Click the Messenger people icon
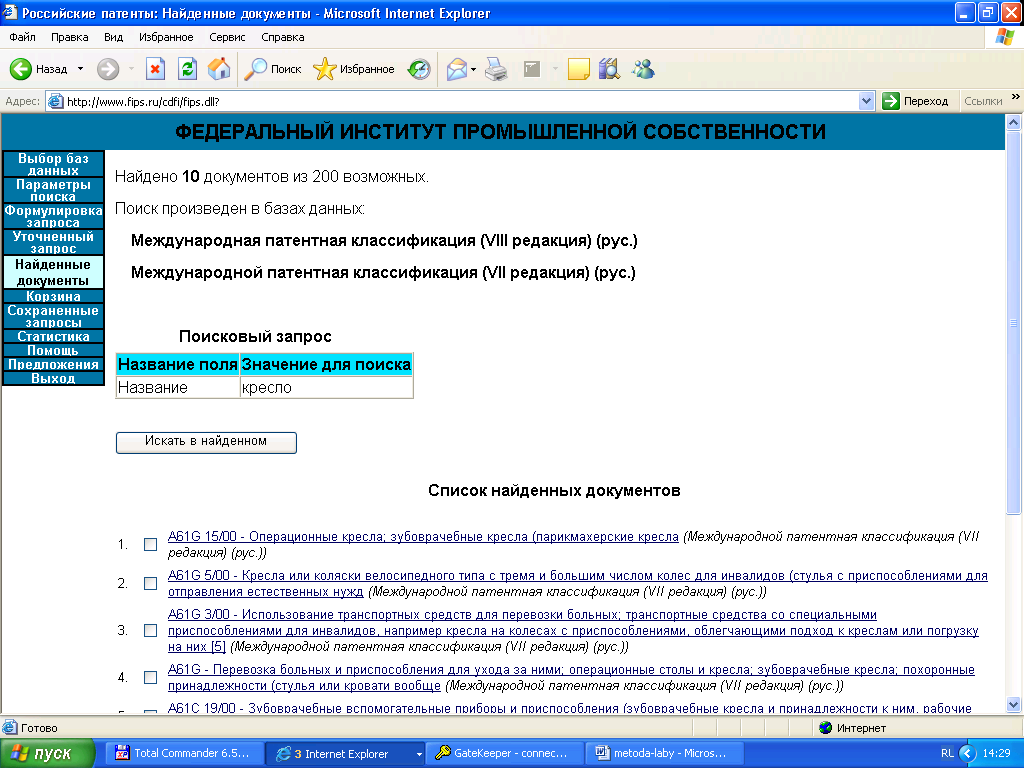The image size is (1024, 768). coord(643,69)
